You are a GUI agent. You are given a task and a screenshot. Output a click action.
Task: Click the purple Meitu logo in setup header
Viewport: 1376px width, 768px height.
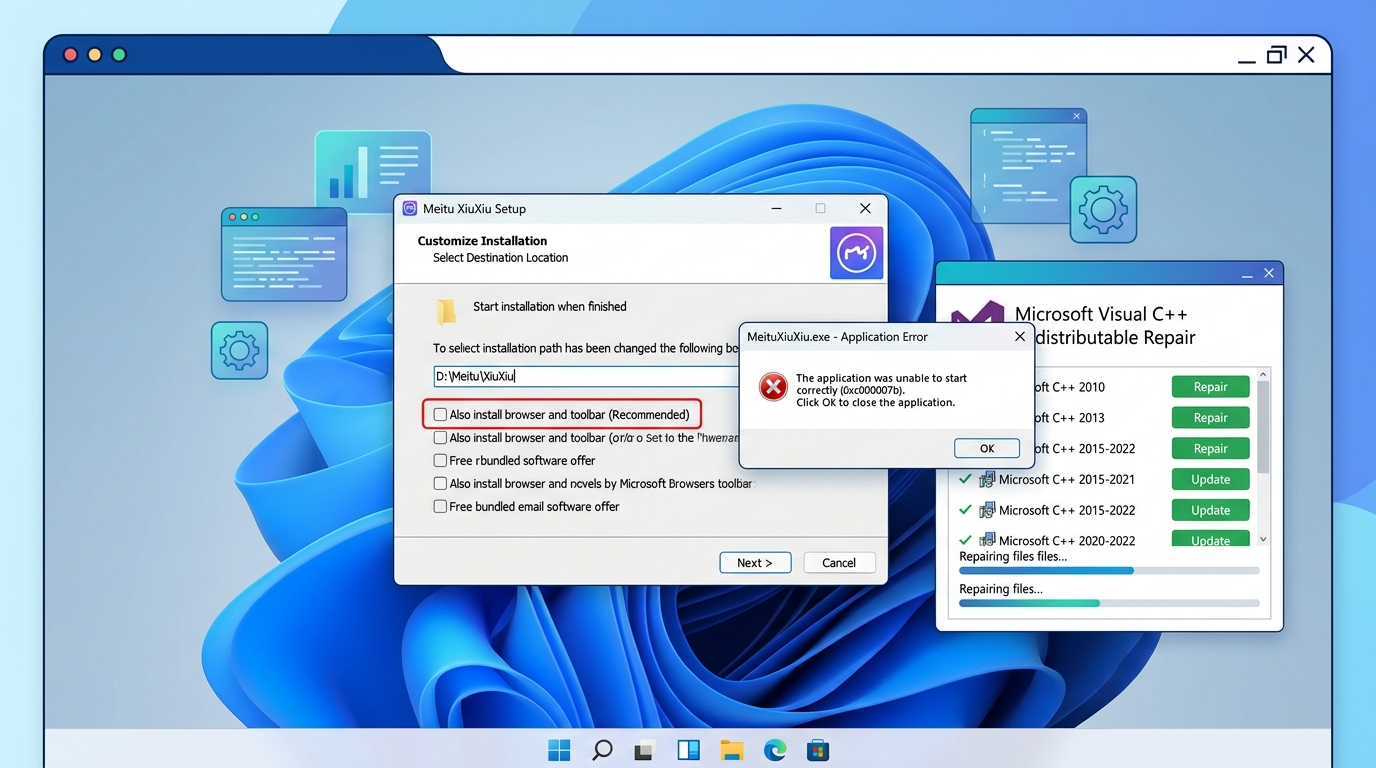[x=856, y=252]
